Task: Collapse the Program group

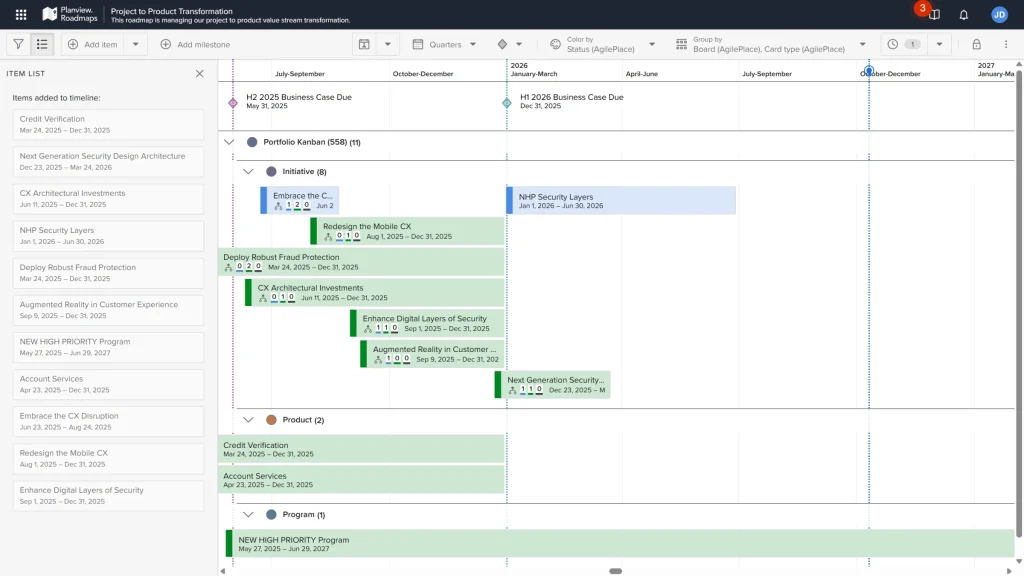Action: point(248,515)
